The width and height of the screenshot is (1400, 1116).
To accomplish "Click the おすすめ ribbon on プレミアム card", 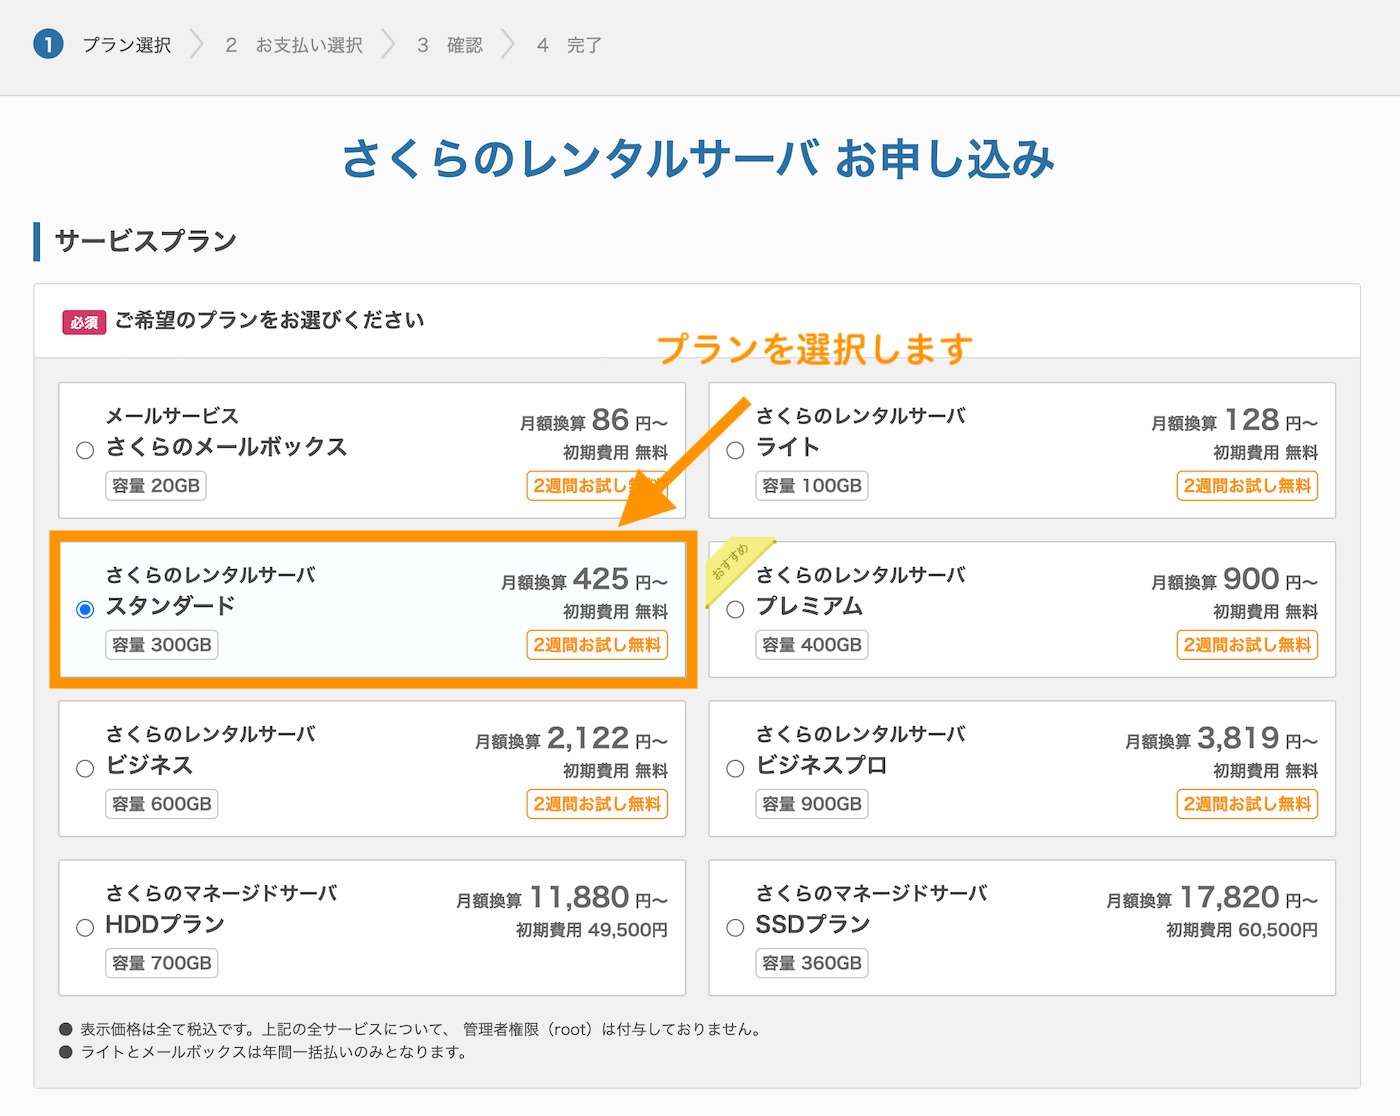I will coord(735,568).
